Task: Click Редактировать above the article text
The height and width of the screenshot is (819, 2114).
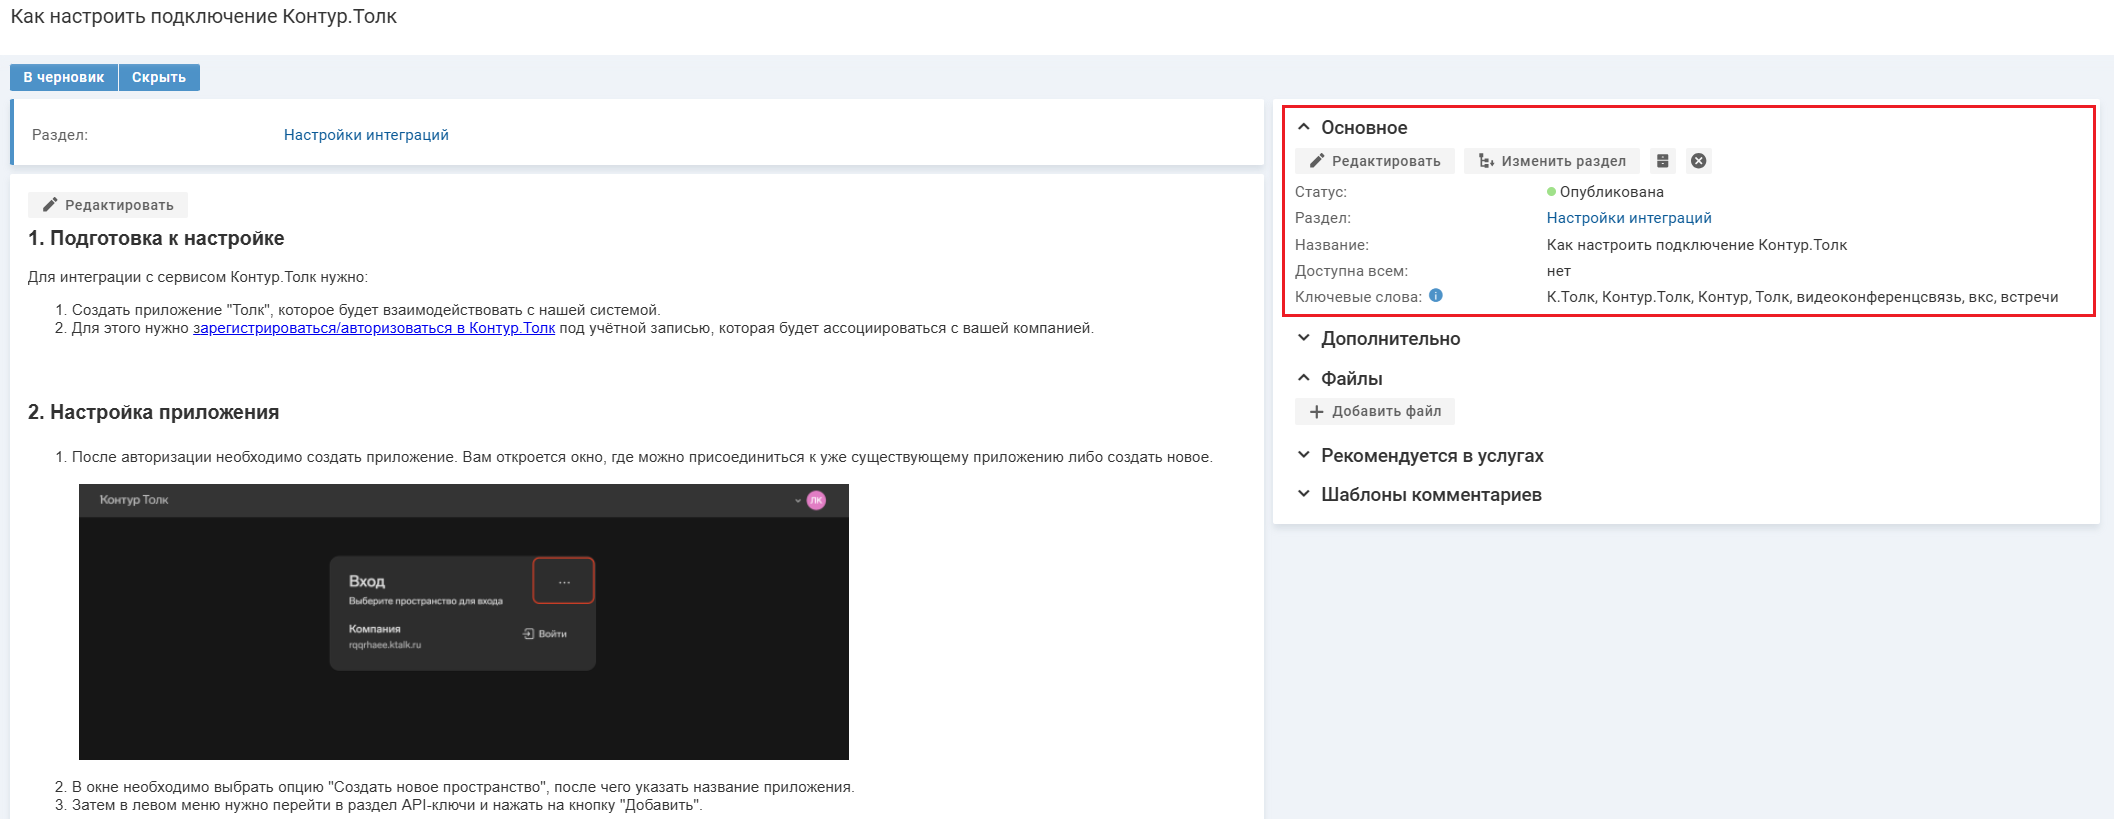Action: tap(108, 205)
